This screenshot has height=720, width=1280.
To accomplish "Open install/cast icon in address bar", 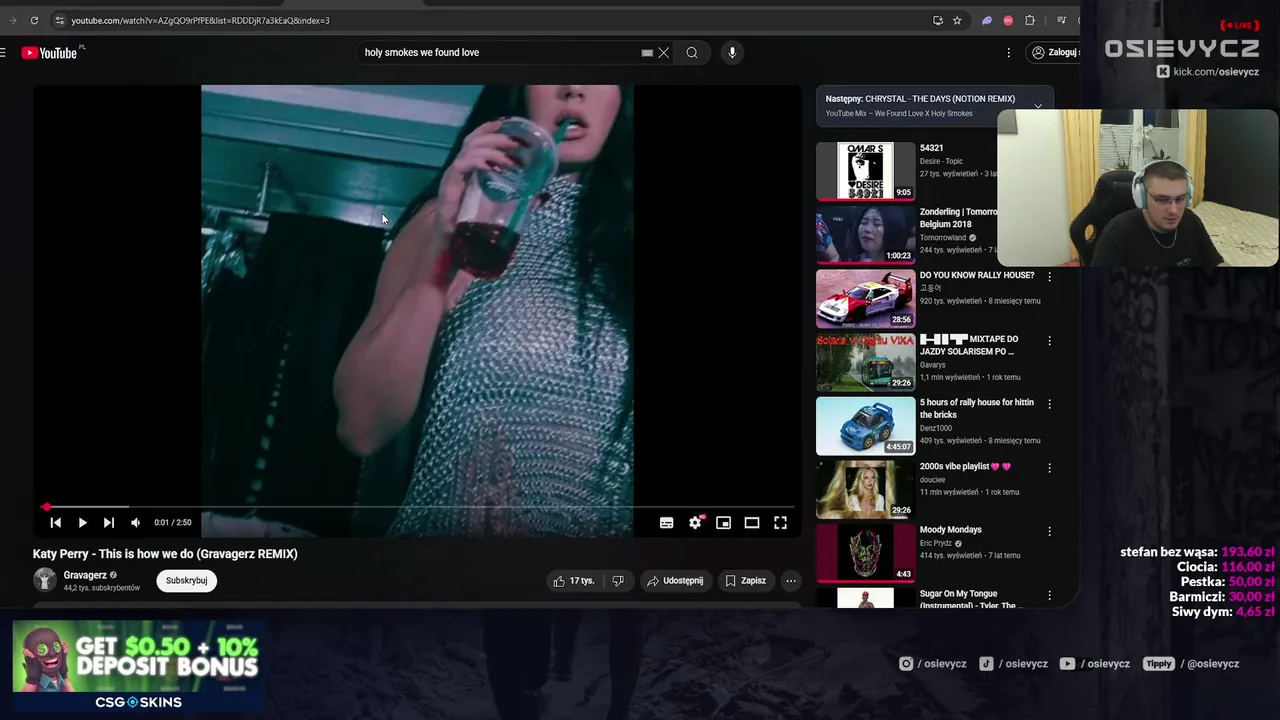I will pos(937,20).
